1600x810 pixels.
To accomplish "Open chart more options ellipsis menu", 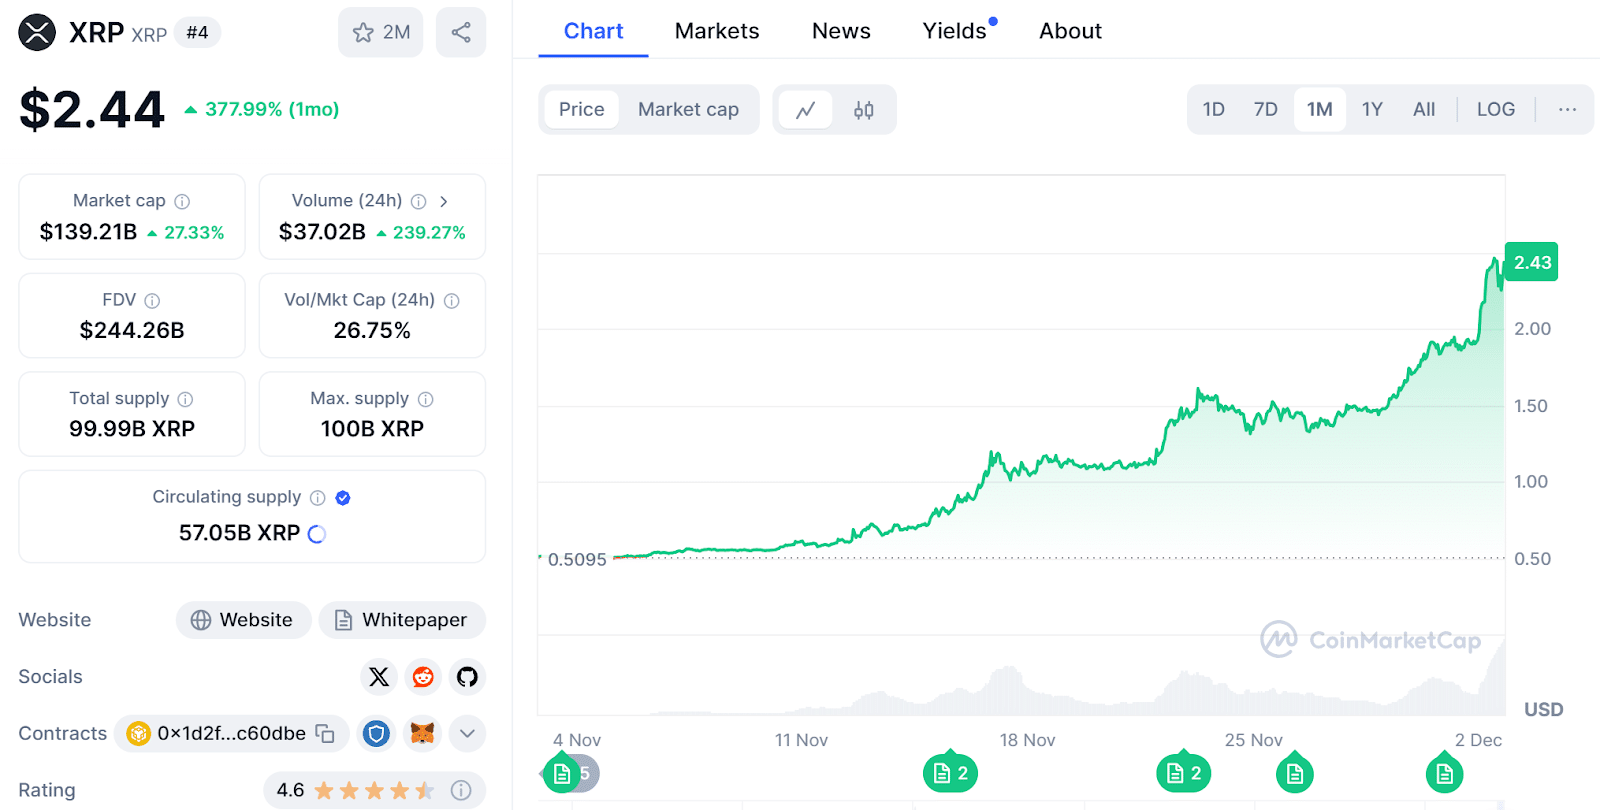I will [1567, 110].
